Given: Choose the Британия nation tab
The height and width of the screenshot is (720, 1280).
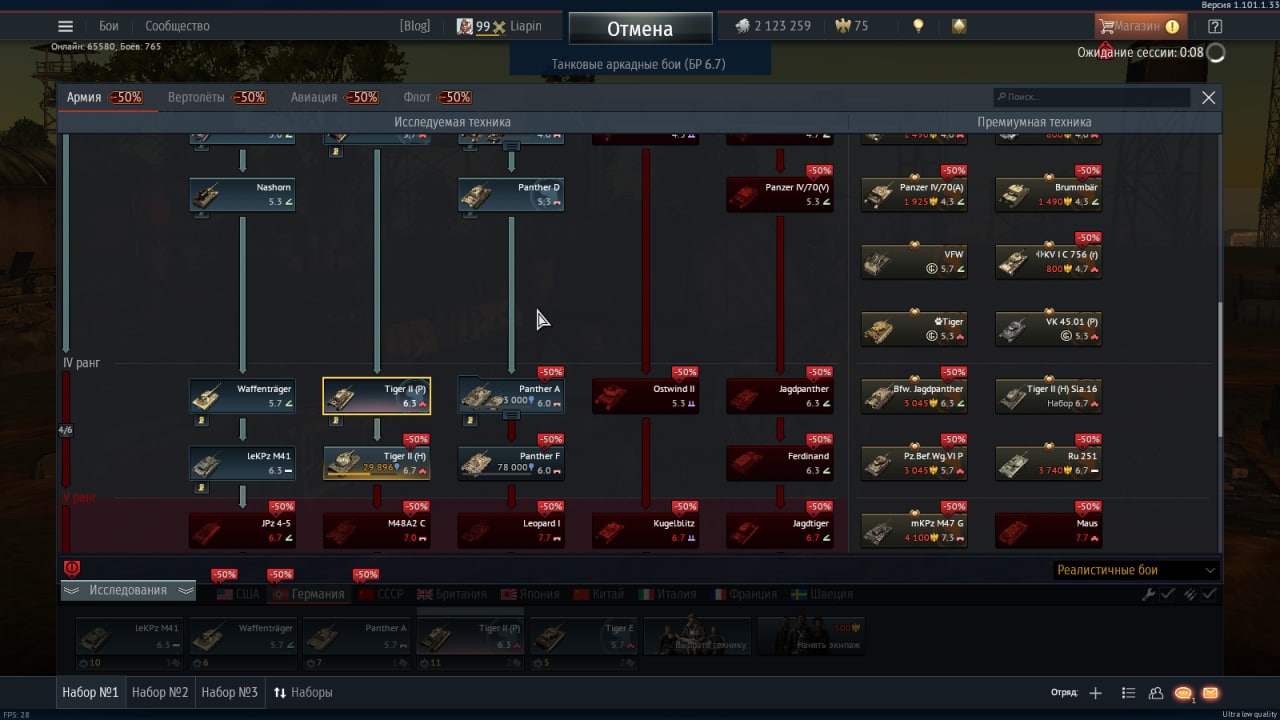Looking at the screenshot, I should (452, 594).
